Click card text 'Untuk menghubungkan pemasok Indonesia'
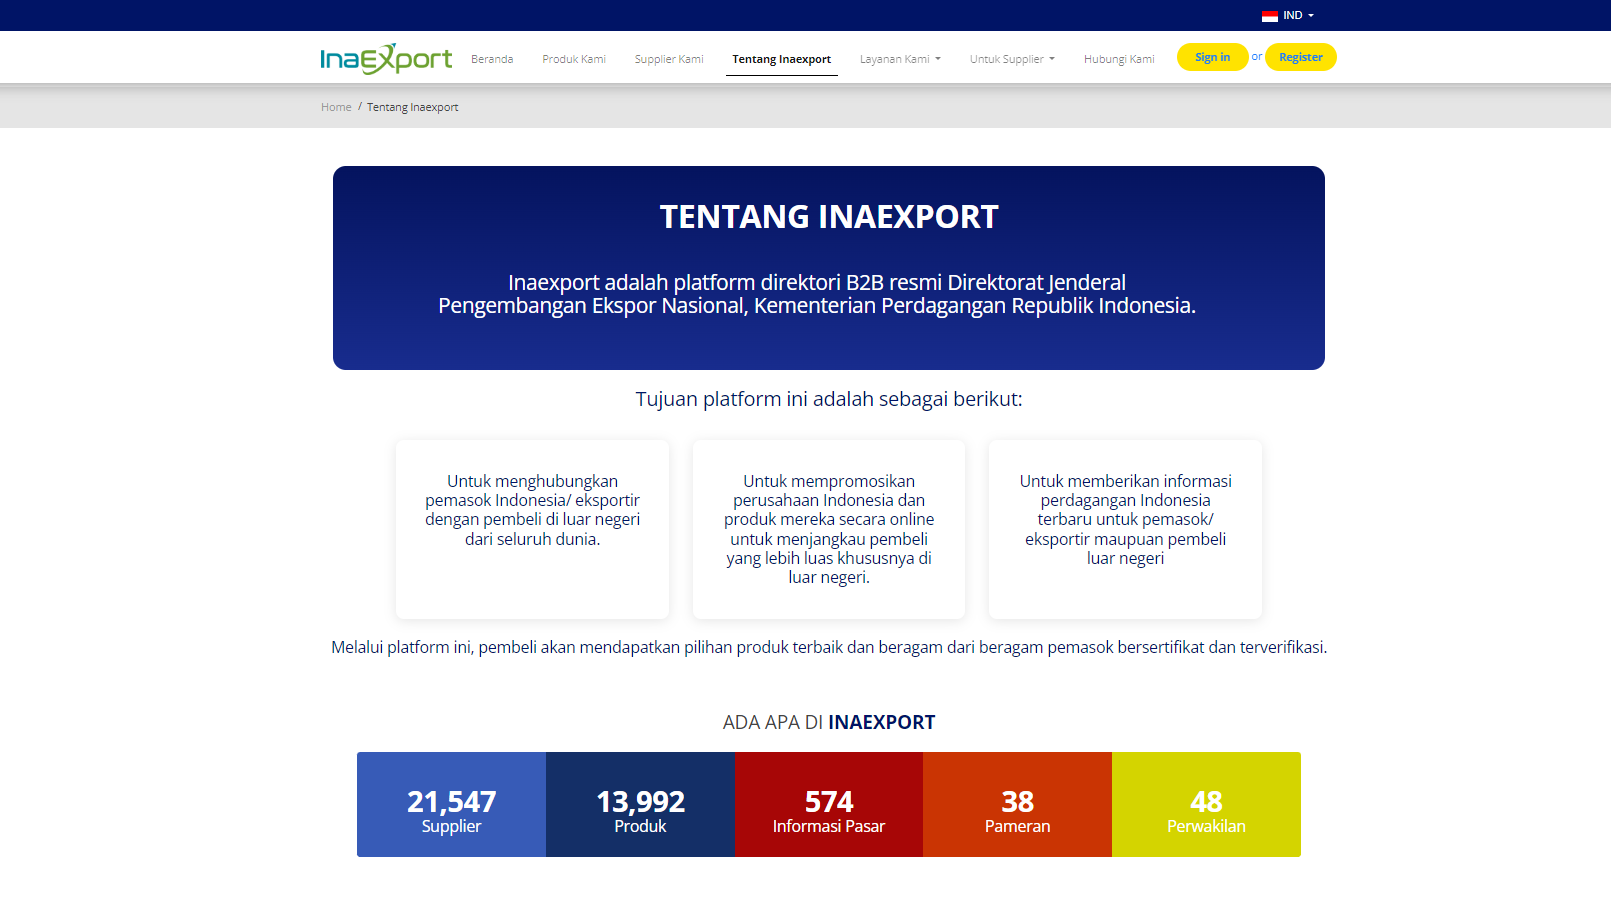The image size is (1611, 899). tap(532, 510)
